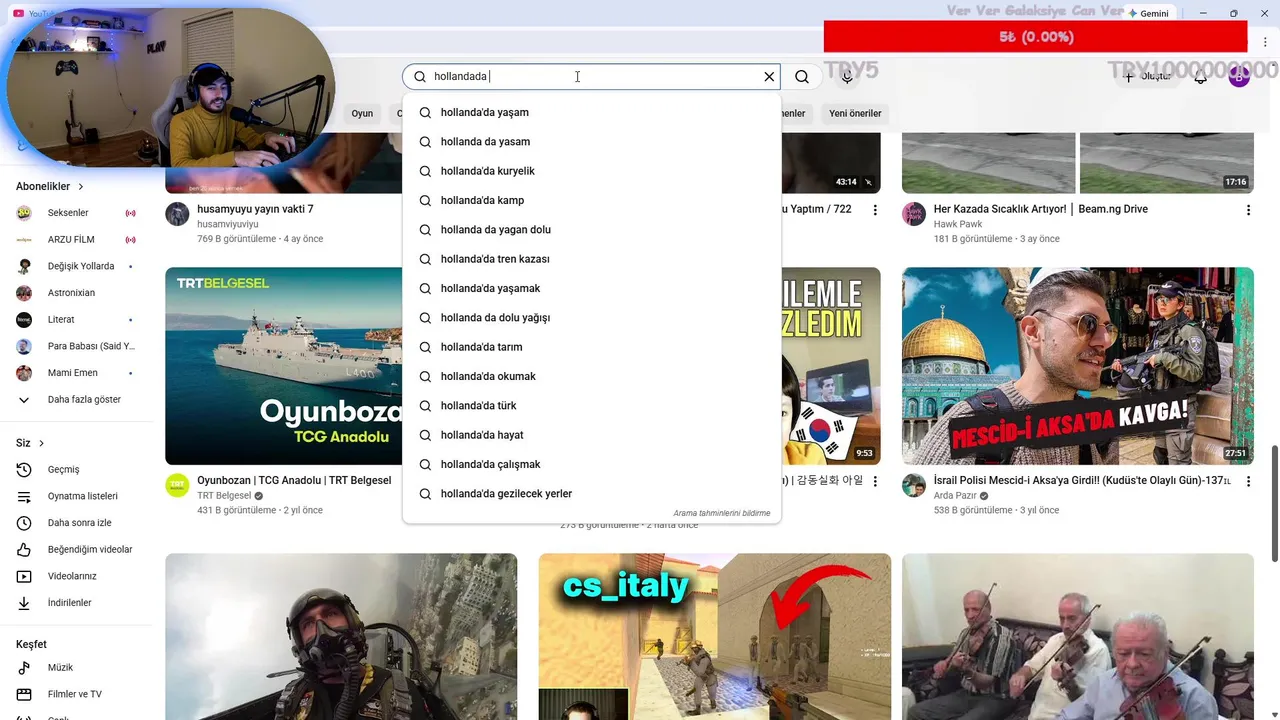Expand the Siz section chevron

pyautogui.click(x=41, y=443)
